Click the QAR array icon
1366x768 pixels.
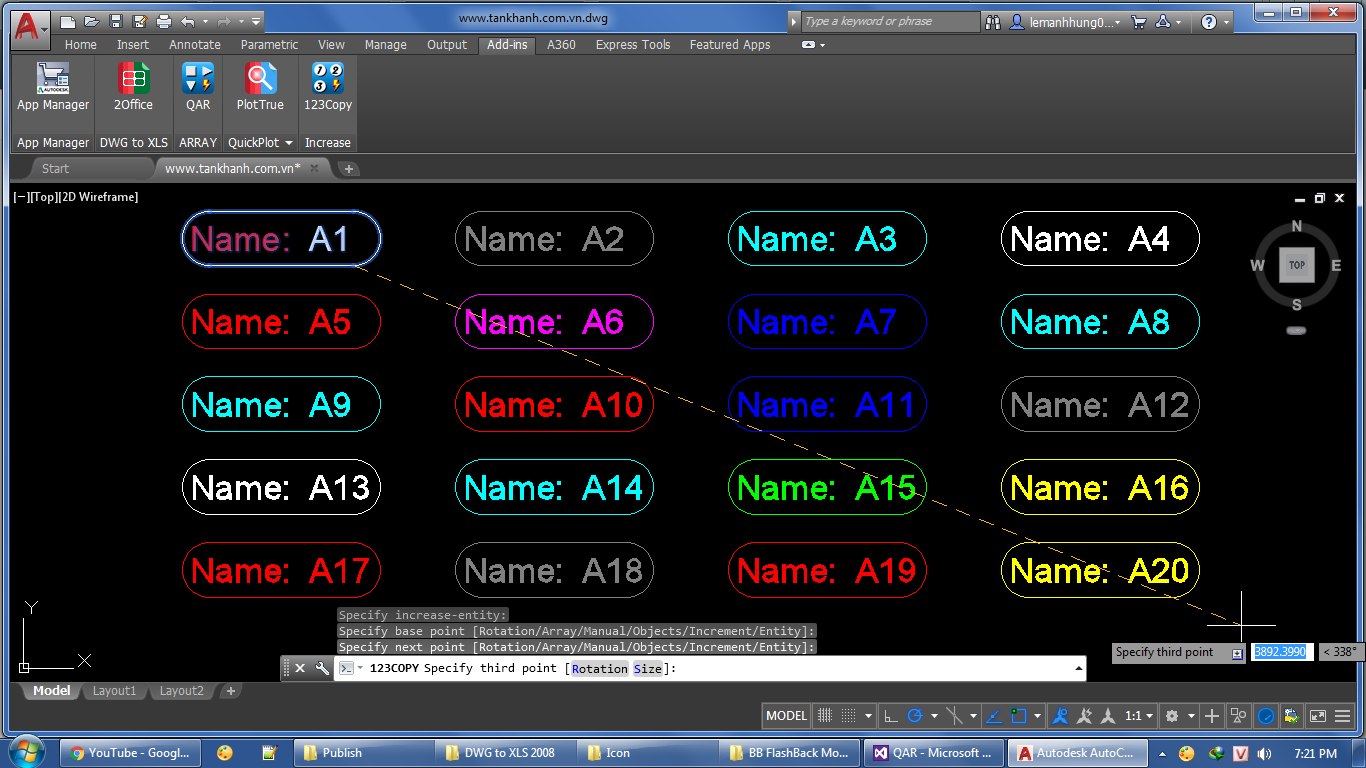[198, 85]
